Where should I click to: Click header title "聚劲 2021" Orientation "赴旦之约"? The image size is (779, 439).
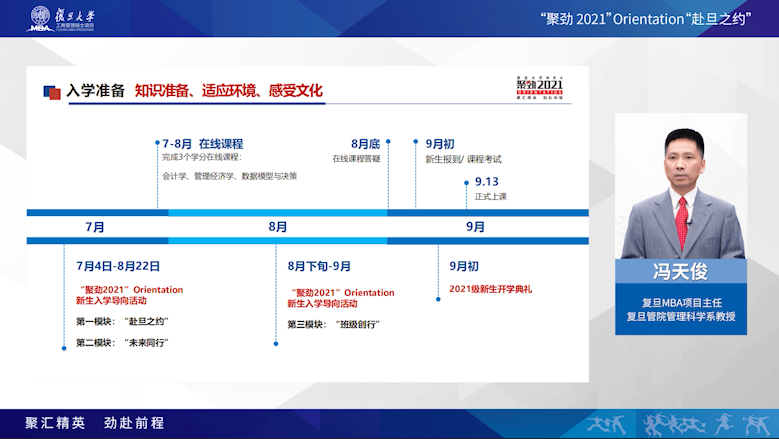point(645,19)
